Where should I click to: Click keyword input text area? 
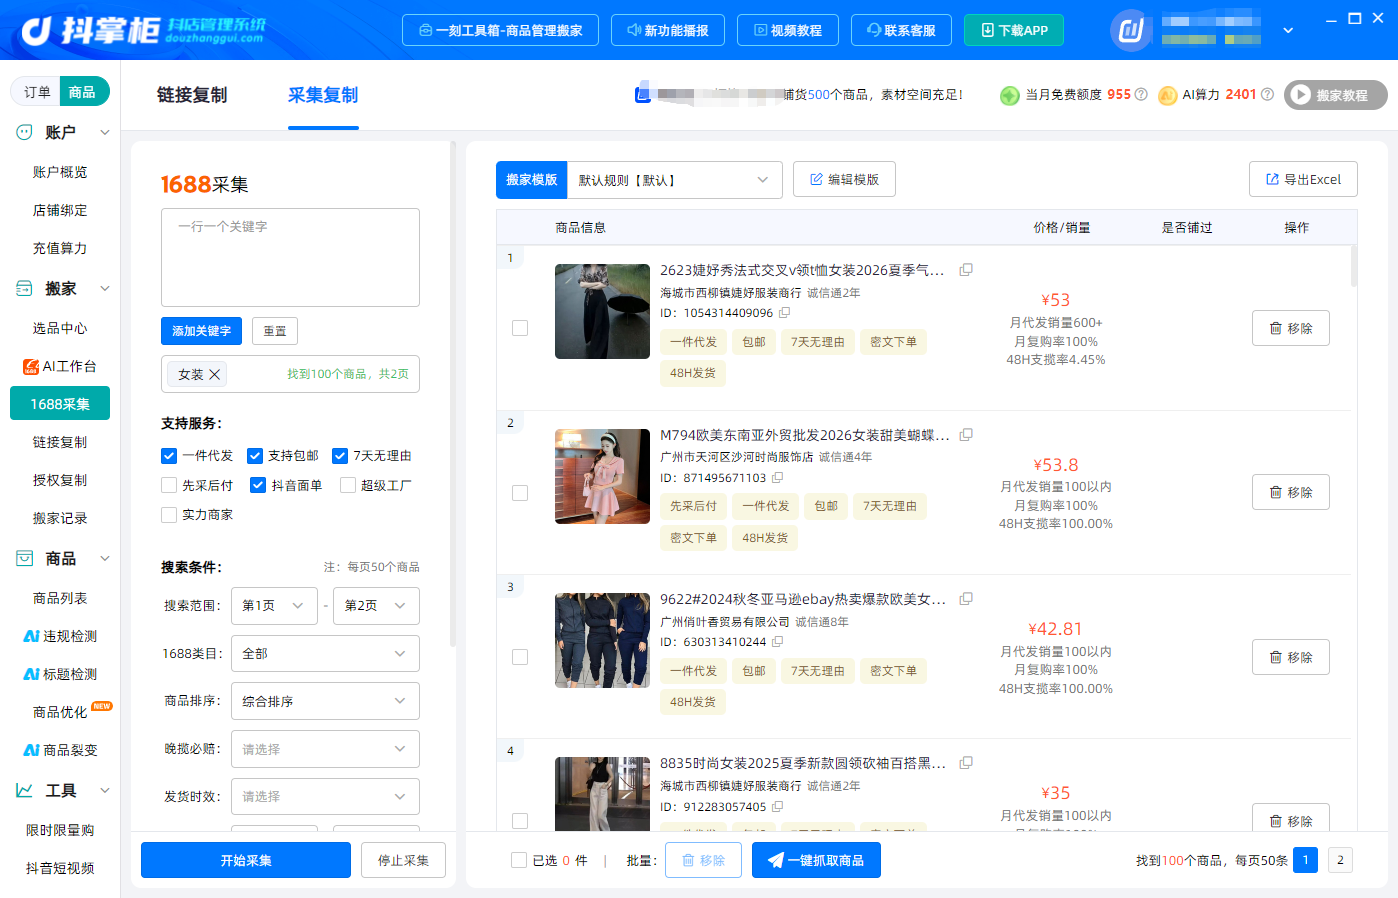(290, 257)
